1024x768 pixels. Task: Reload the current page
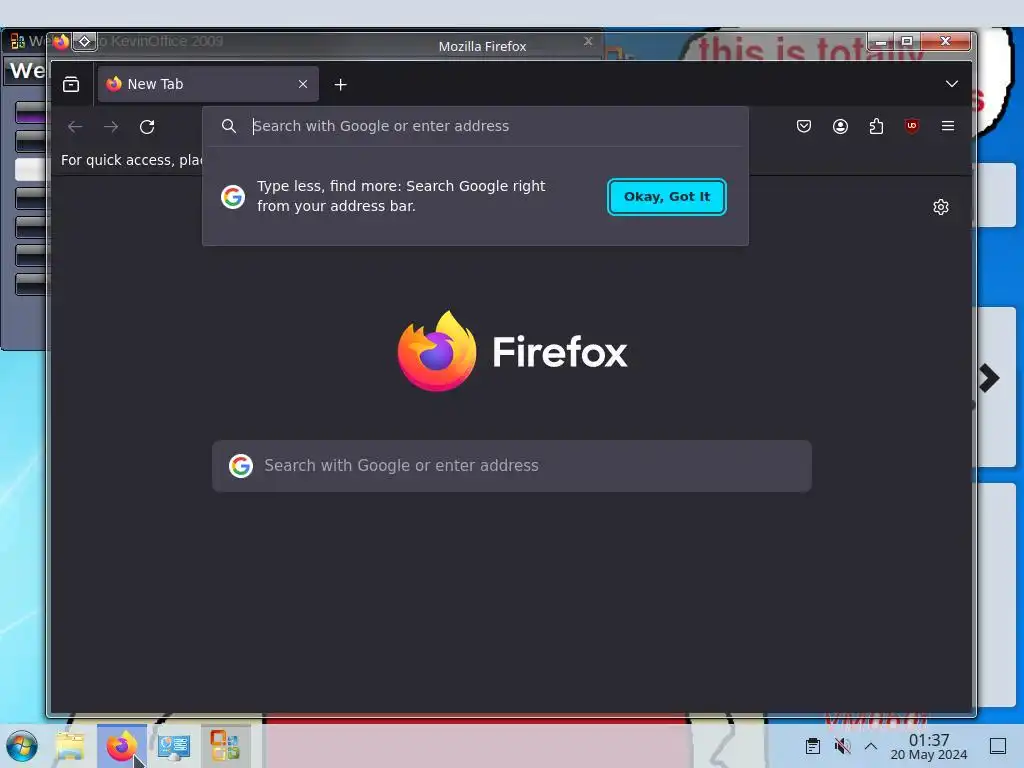pyautogui.click(x=147, y=127)
